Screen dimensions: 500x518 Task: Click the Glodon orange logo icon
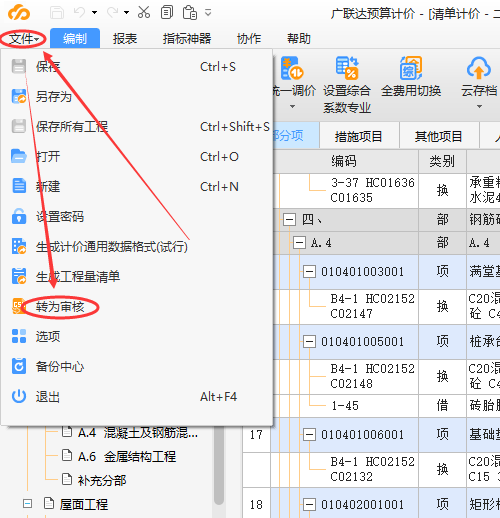[x=19, y=13]
